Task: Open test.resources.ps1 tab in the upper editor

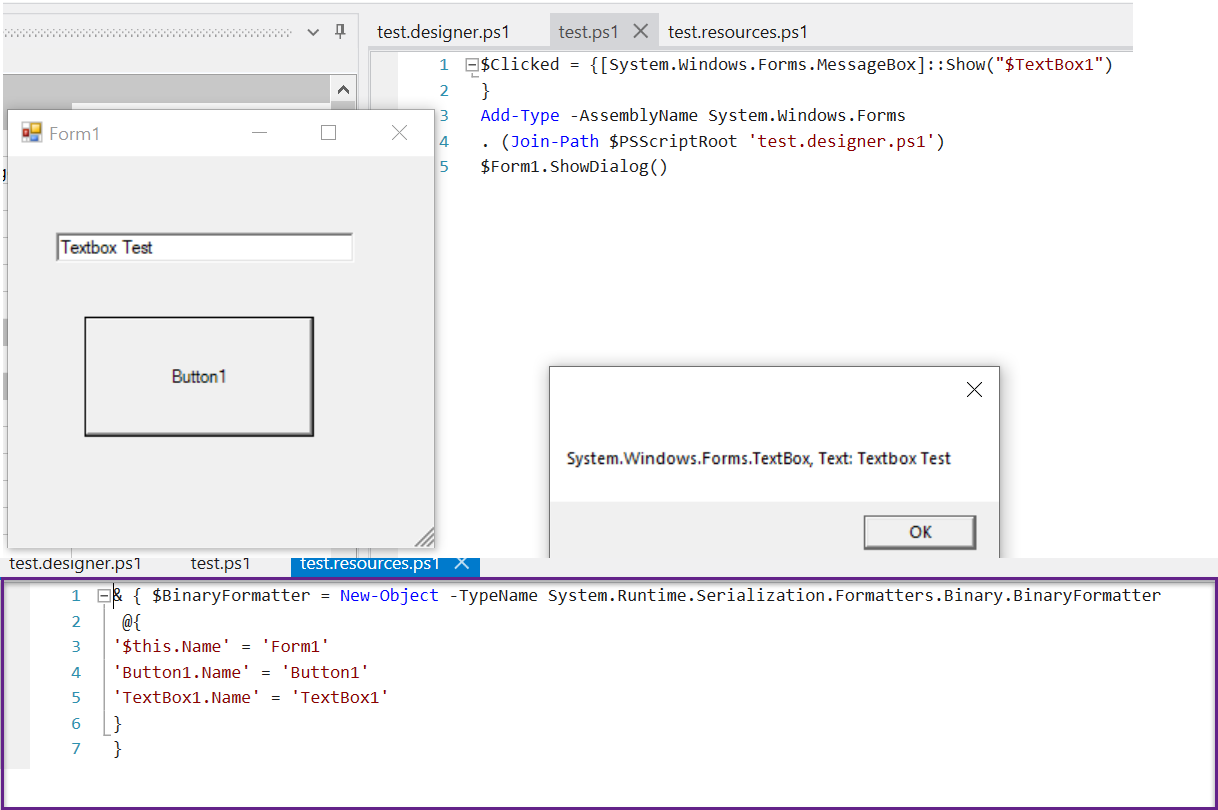Action: [x=737, y=32]
